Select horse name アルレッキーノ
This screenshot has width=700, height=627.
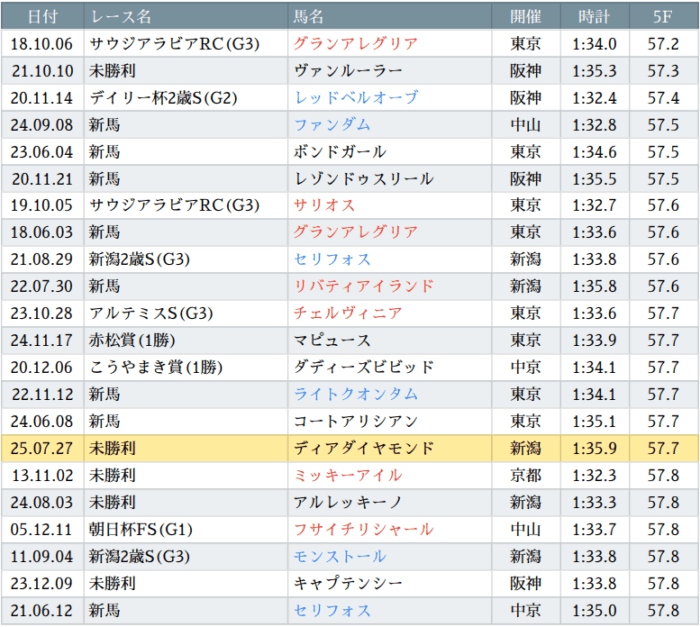[x=348, y=502]
